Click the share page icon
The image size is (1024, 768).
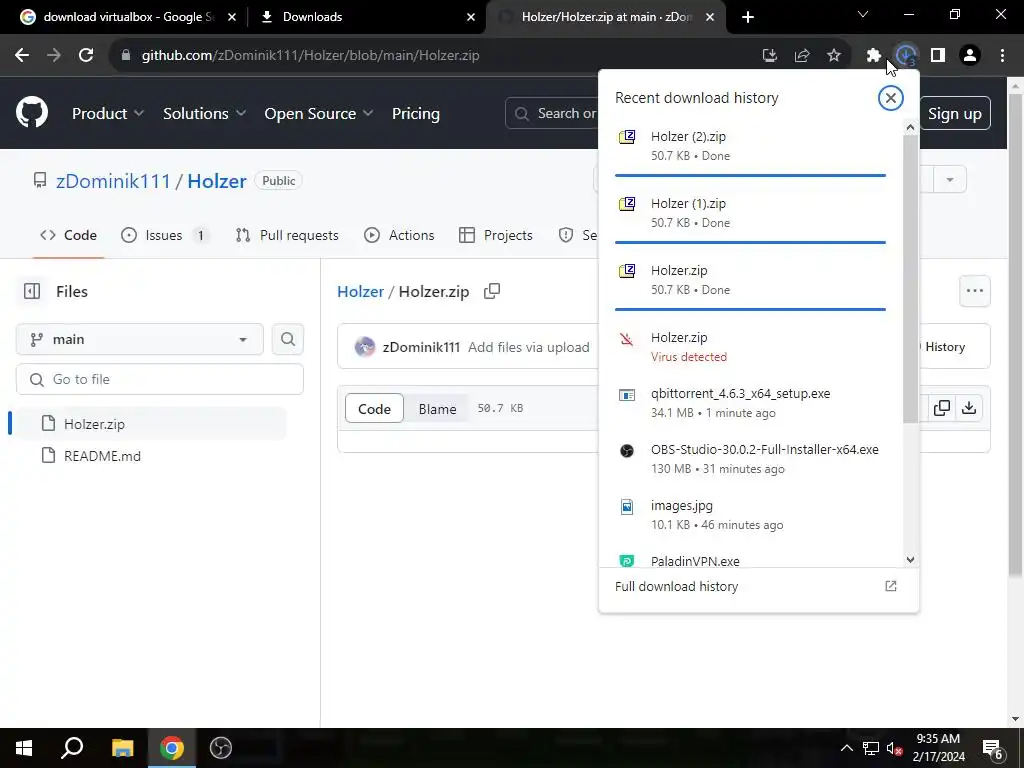click(x=802, y=56)
